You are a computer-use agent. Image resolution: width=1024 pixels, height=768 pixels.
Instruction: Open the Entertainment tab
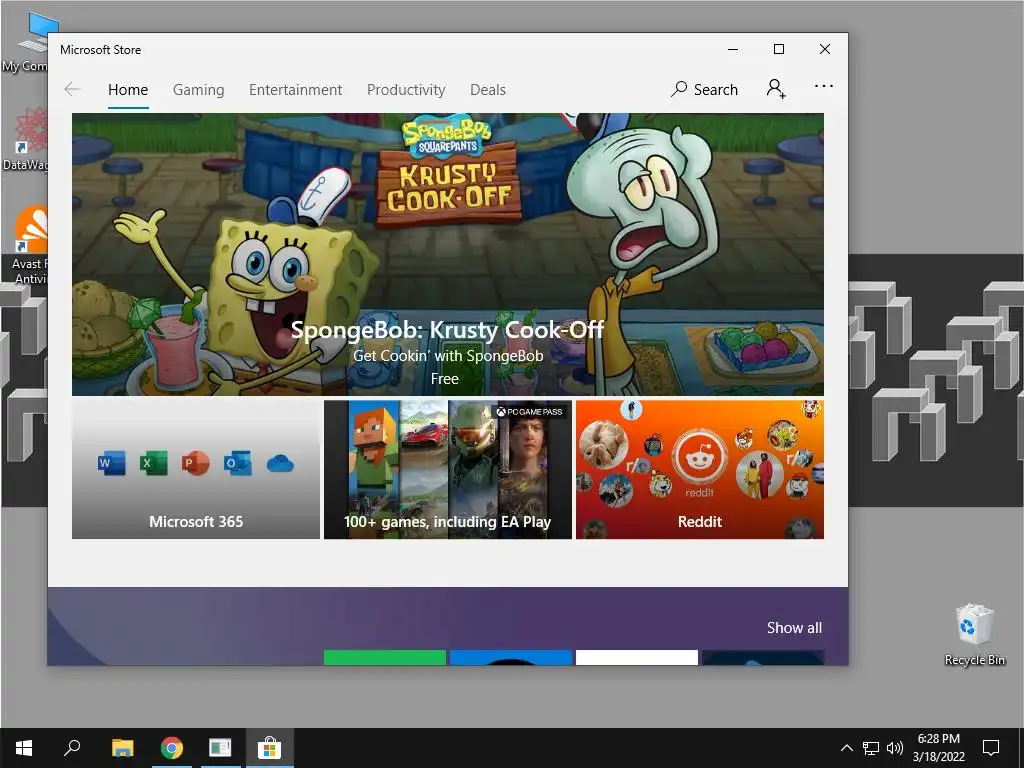[295, 89]
